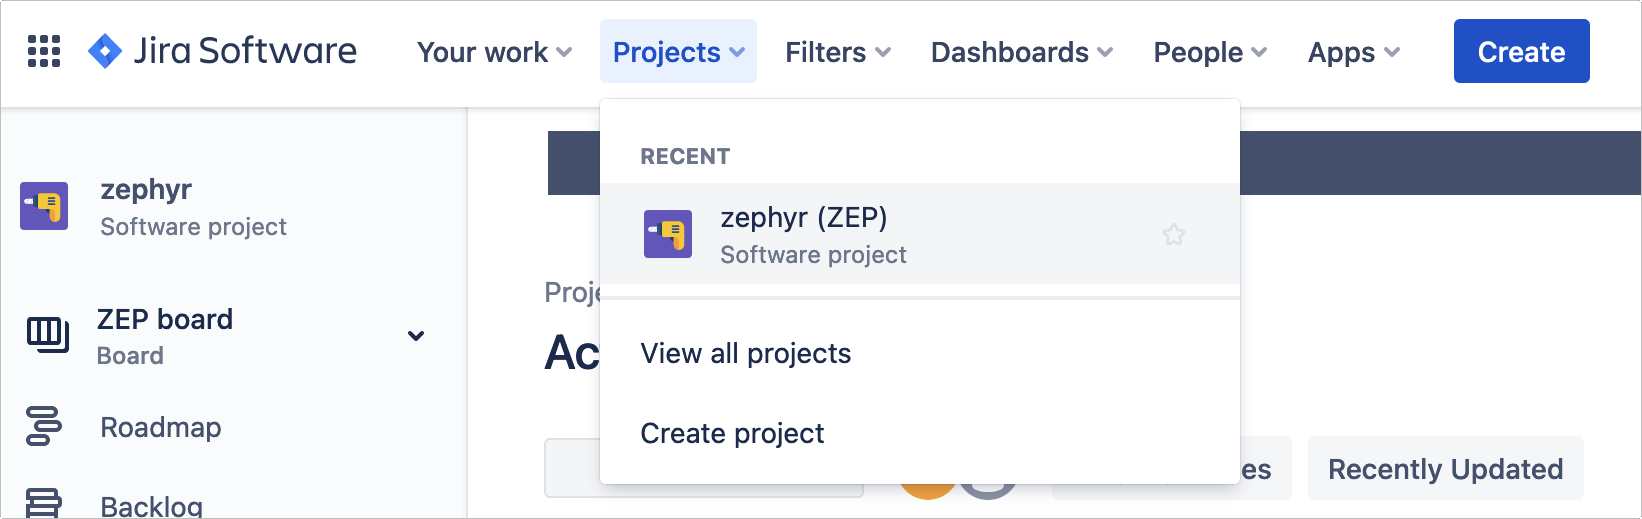The height and width of the screenshot is (519, 1642).
Task: Open the Filters dropdown
Action: click(837, 52)
